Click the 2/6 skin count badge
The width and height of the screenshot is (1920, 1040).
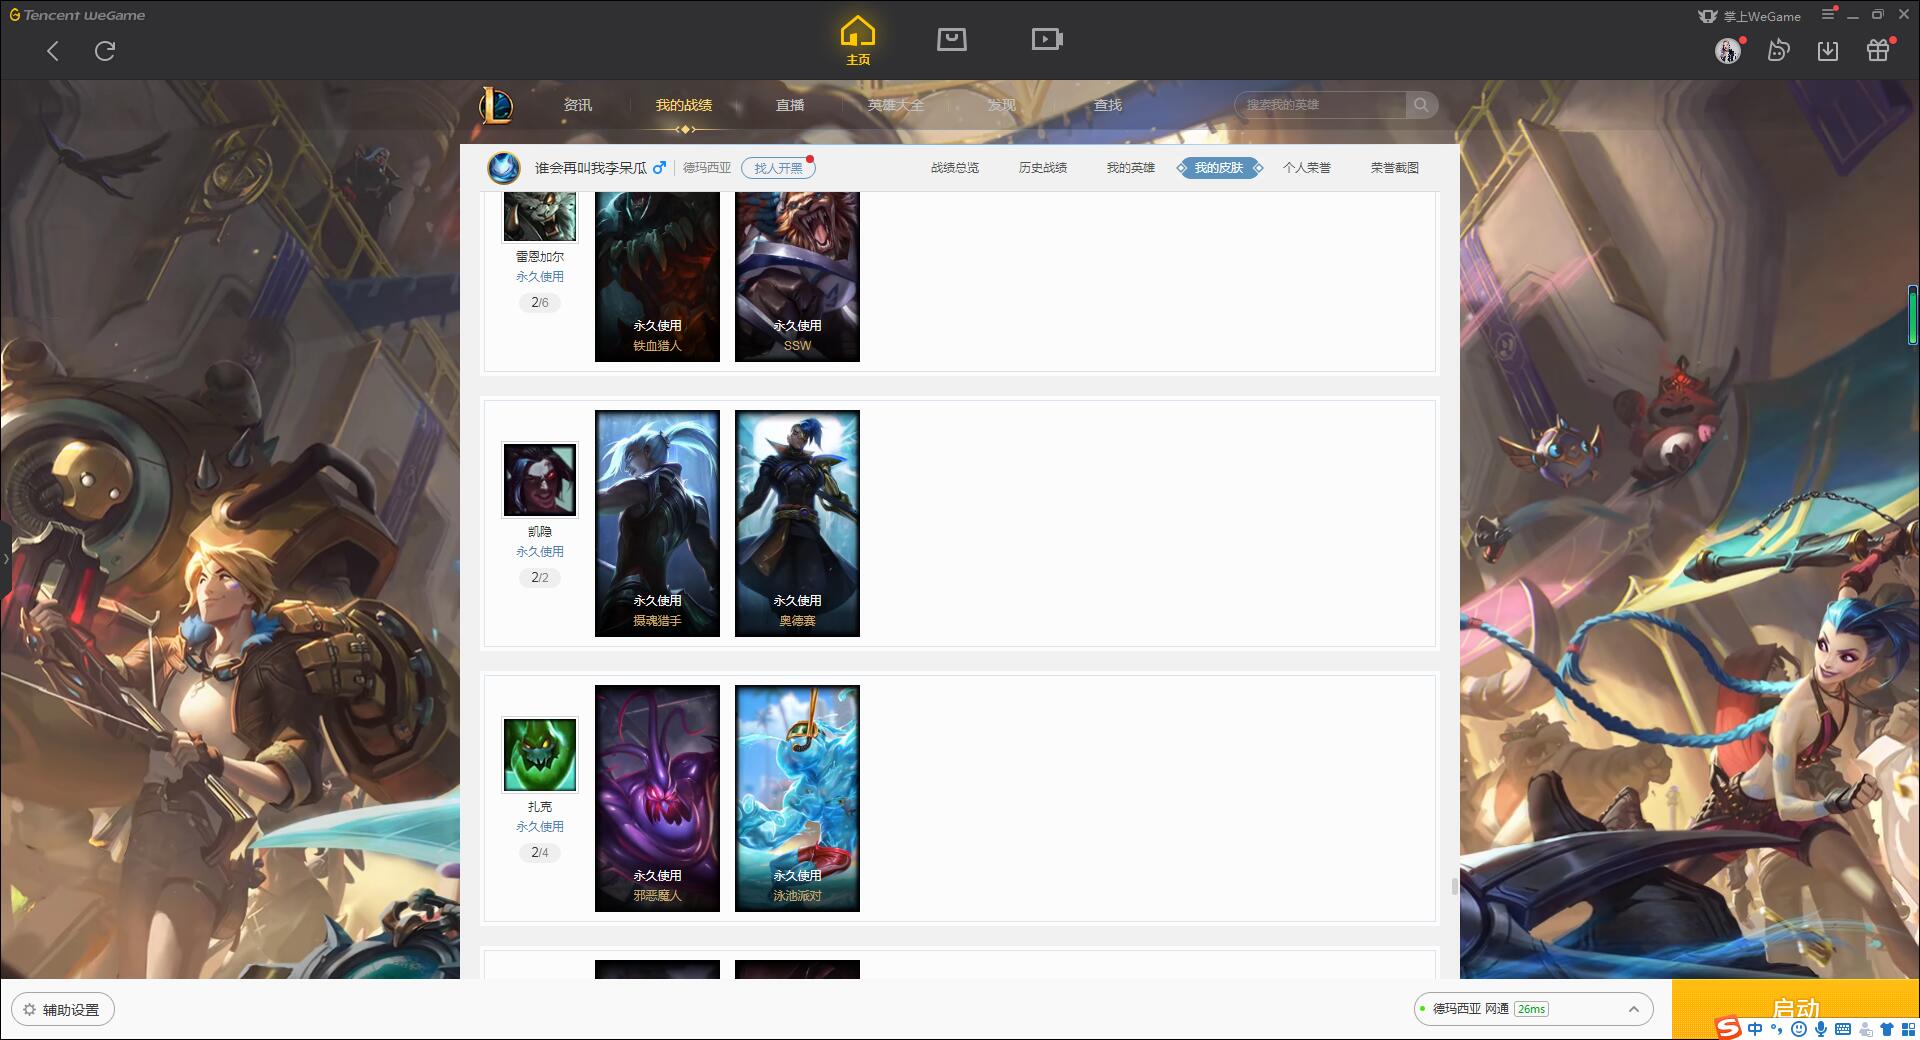(540, 302)
